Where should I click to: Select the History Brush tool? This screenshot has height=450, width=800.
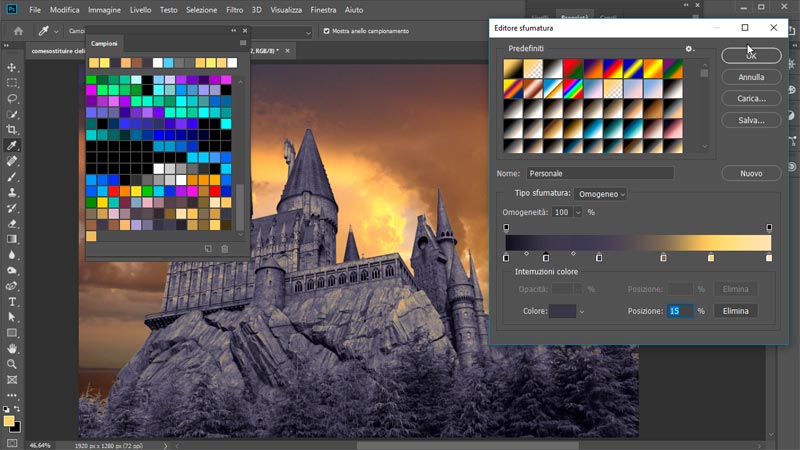[12, 208]
